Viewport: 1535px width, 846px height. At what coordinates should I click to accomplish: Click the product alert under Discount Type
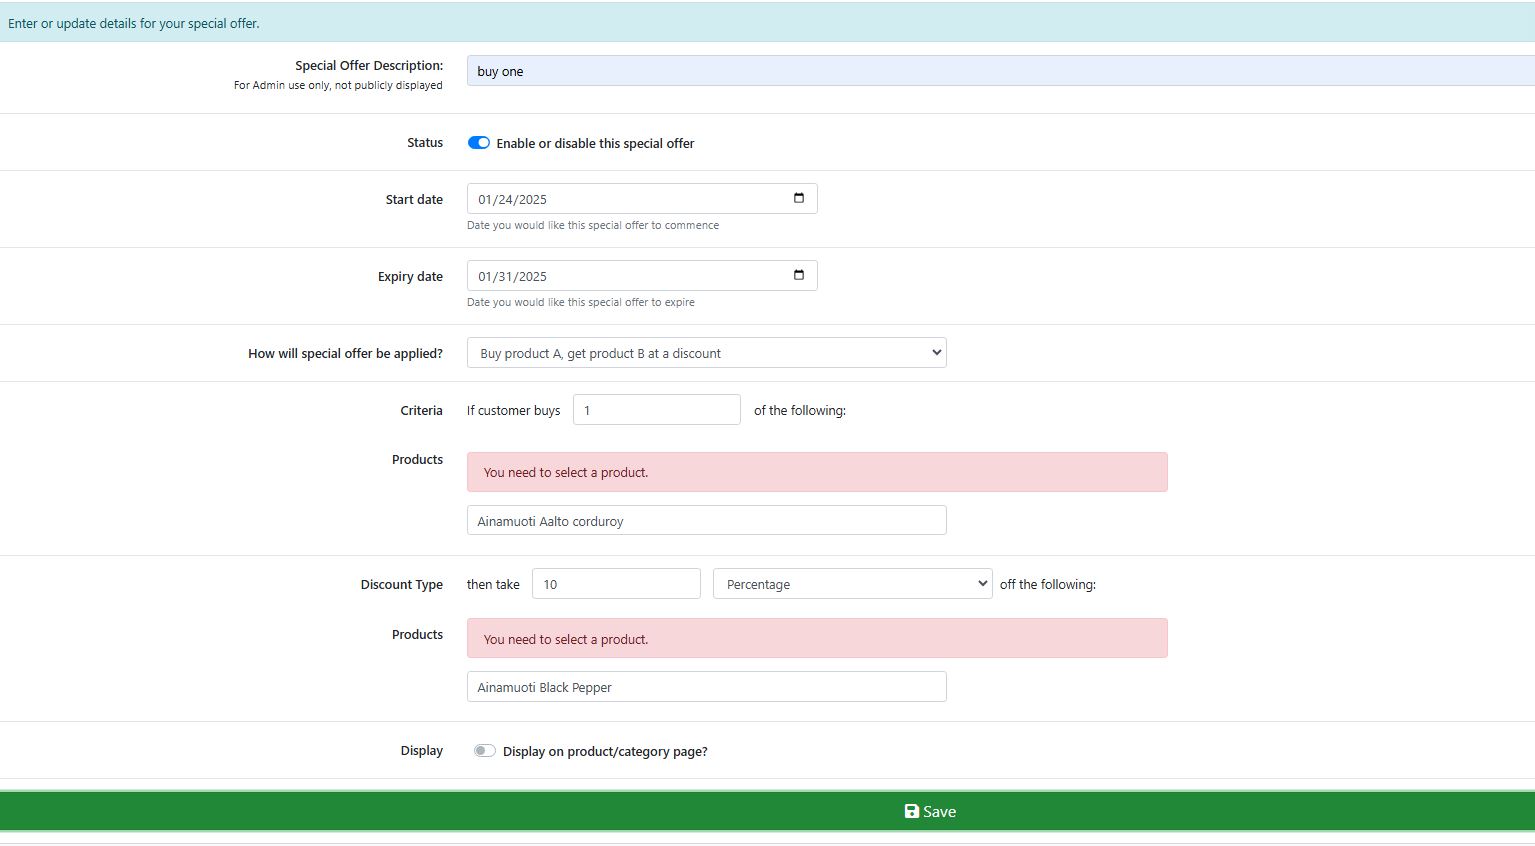(817, 638)
